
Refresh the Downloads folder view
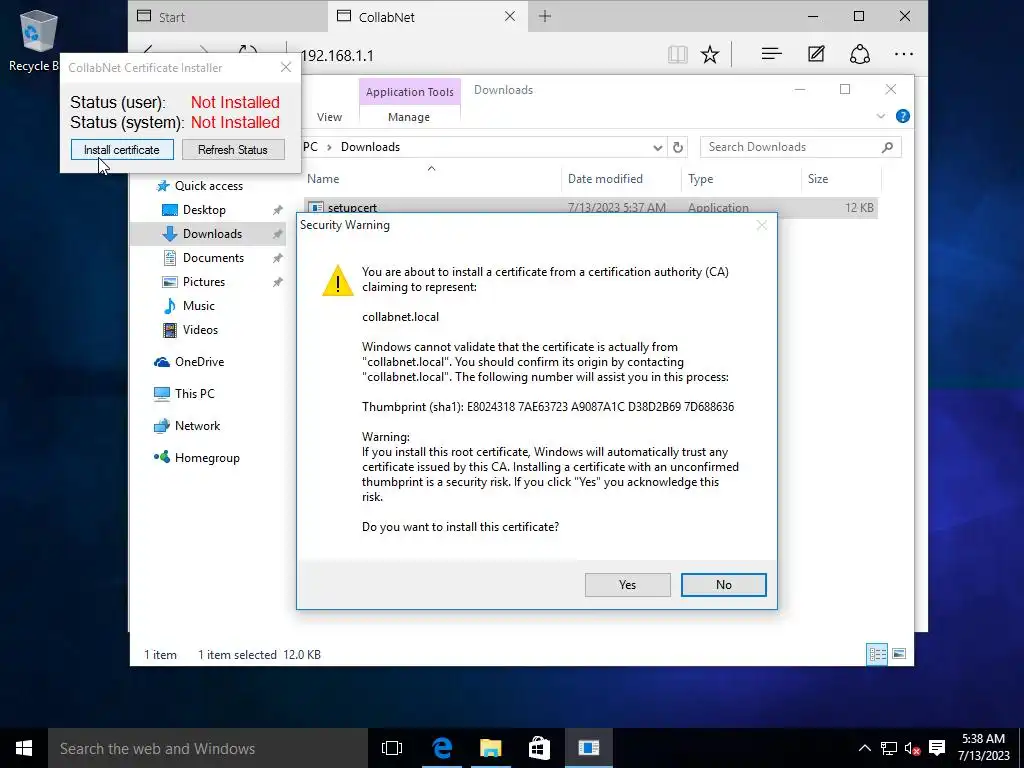coord(678,148)
